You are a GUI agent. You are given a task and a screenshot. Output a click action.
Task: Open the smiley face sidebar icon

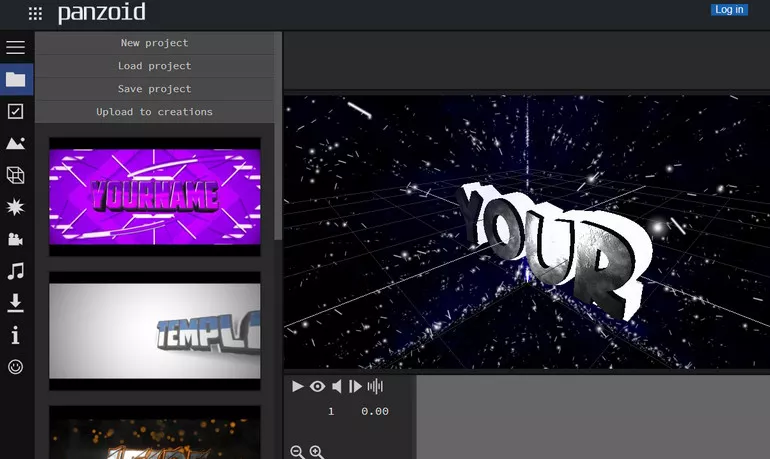coord(16,367)
